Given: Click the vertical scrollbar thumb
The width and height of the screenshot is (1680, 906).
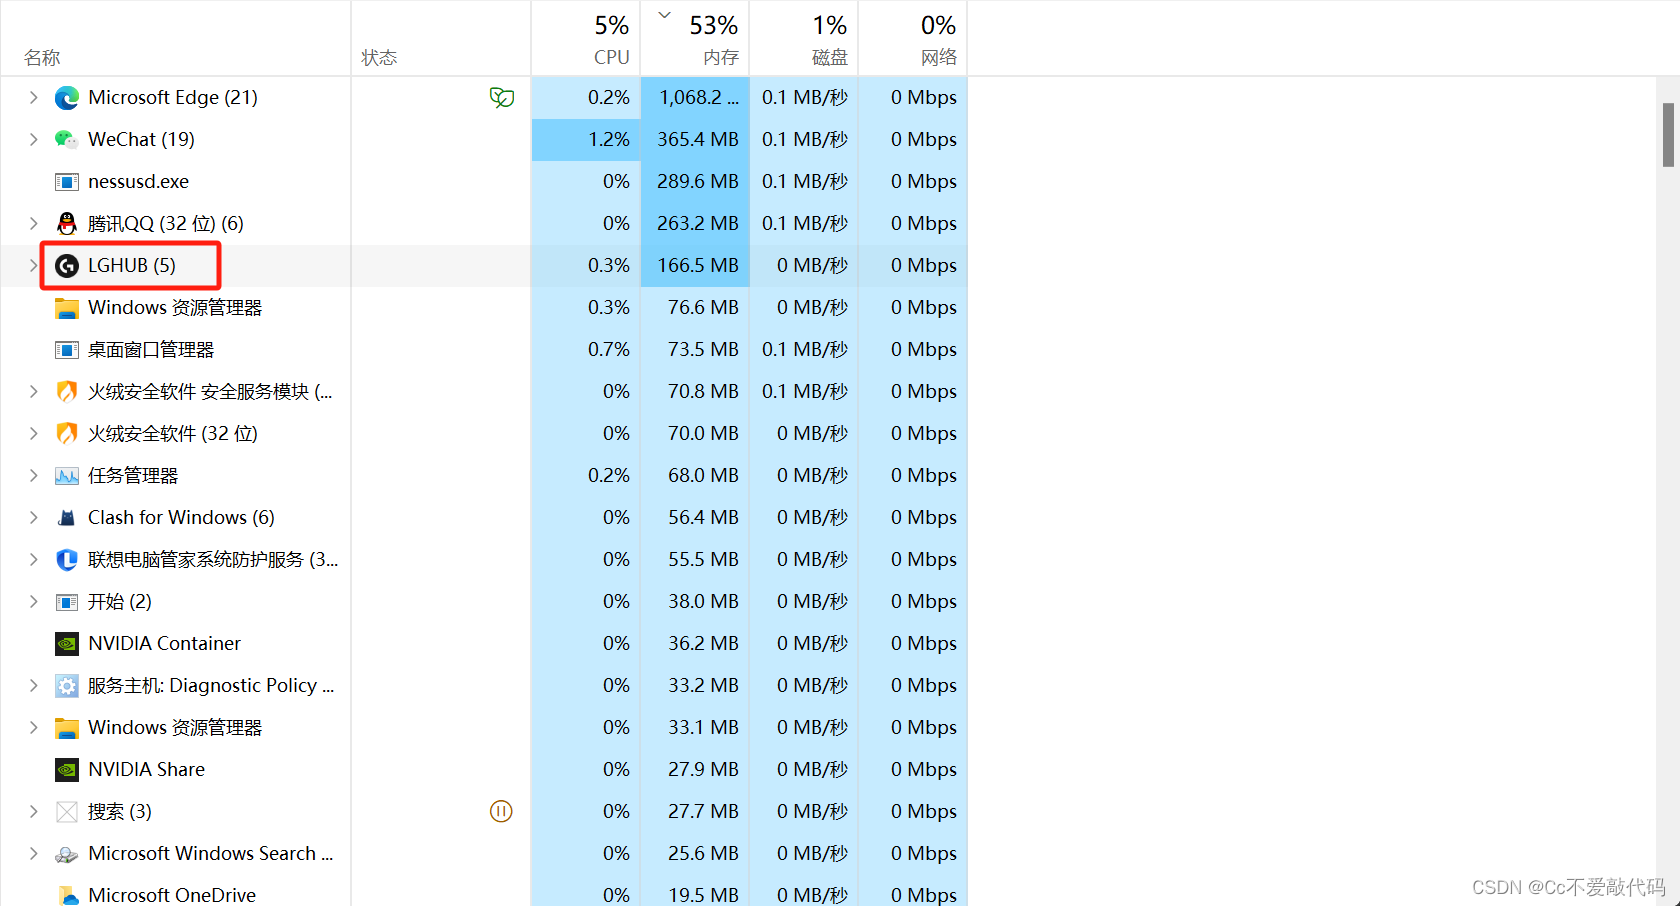Looking at the screenshot, I should (x=1668, y=135).
